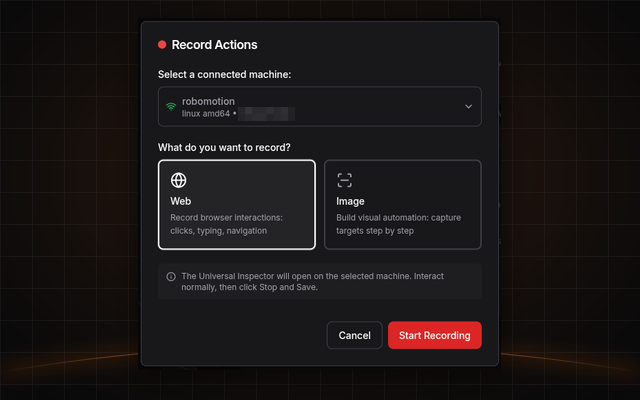Click 'Build visual automation' description text
640x400 pixels.
(x=398, y=224)
